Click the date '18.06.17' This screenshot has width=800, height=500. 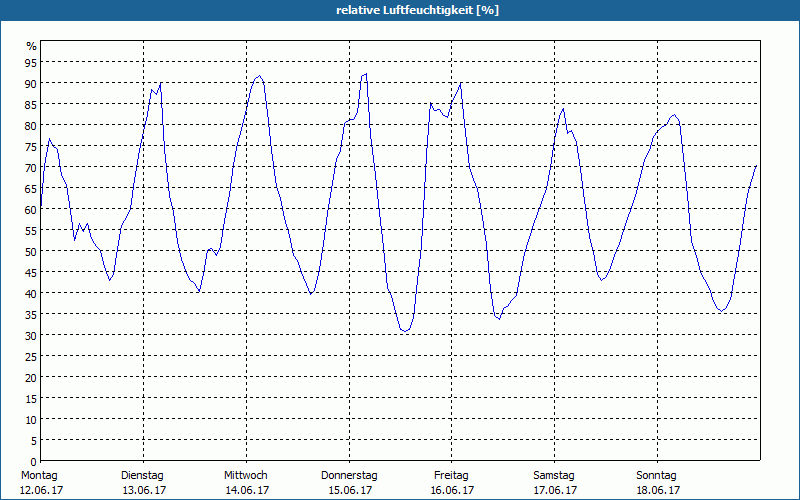[x=658, y=490]
